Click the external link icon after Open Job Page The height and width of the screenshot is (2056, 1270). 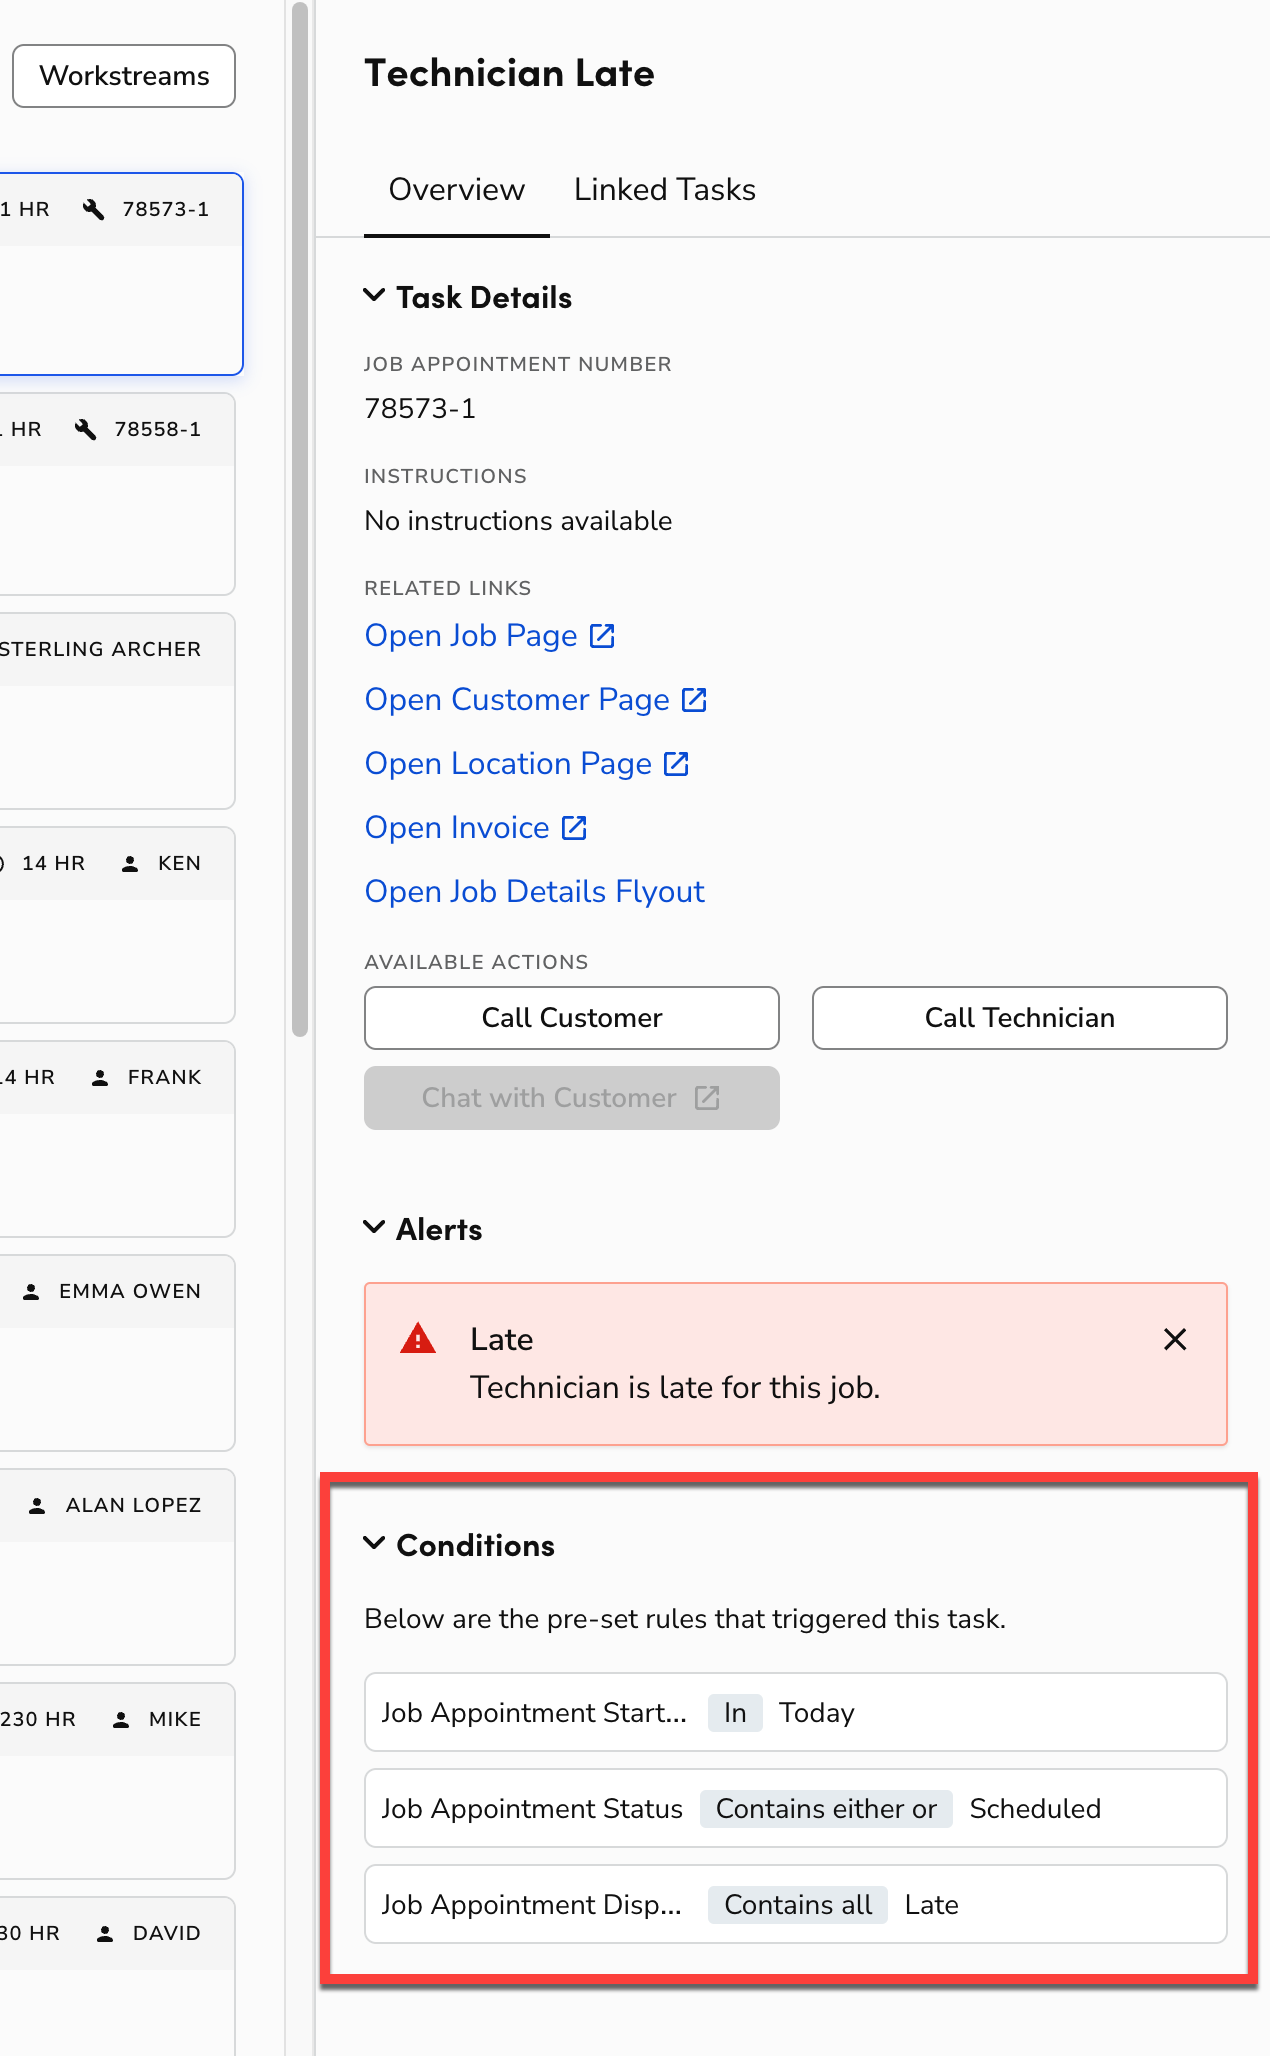(x=602, y=636)
